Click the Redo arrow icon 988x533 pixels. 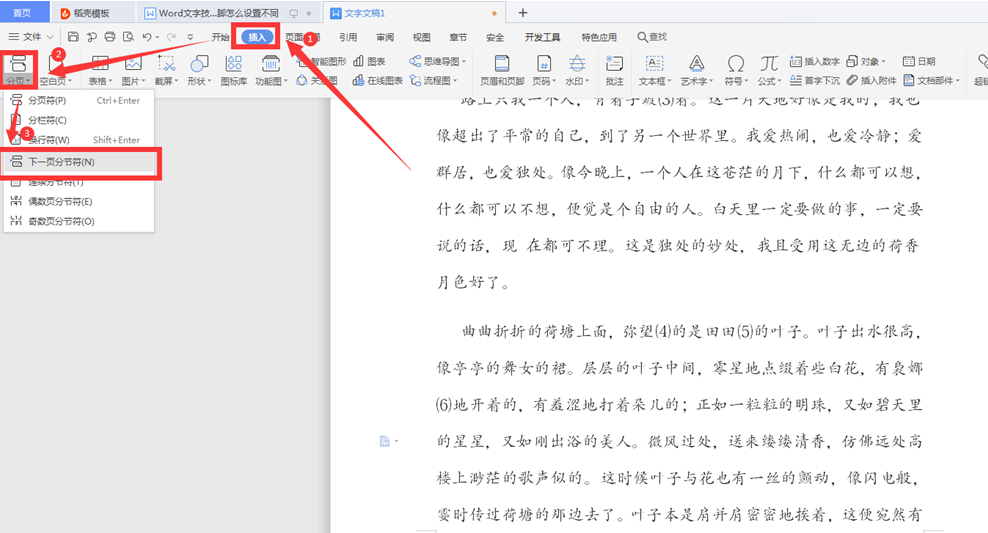[x=171, y=37]
